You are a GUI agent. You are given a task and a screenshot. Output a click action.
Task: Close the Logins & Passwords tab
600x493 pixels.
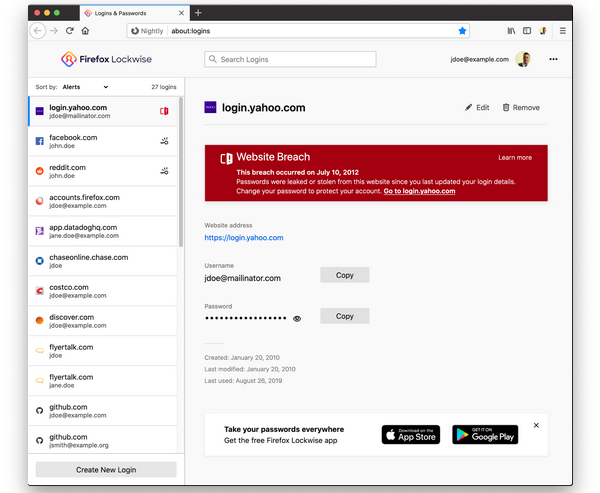pyautogui.click(x=181, y=13)
